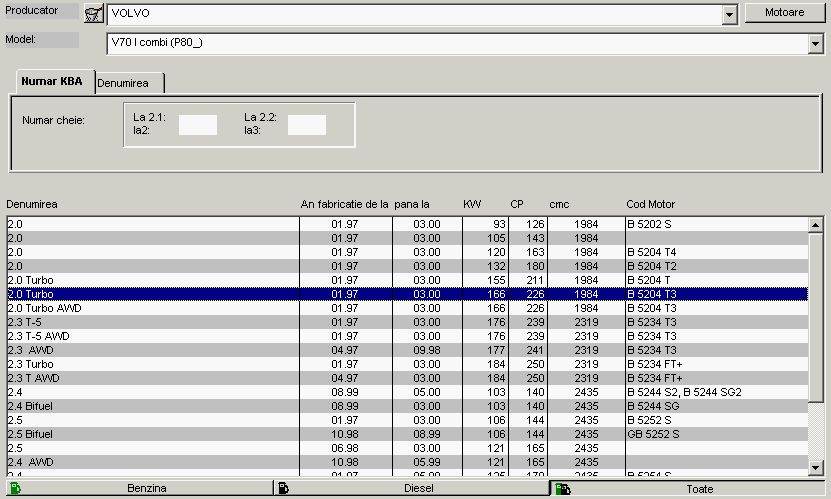Viewport: 831px width, 499px height.
Task: Select the row with engine code B 5204 T2
Action: click(x=407, y=266)
